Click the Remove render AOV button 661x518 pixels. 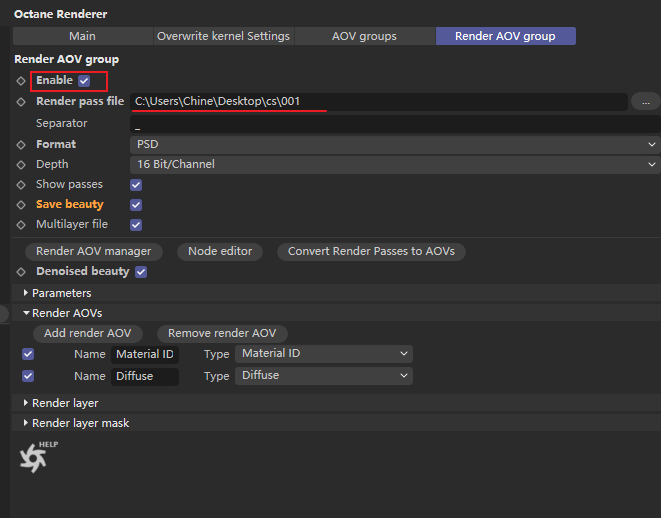(x=222, y=333)
